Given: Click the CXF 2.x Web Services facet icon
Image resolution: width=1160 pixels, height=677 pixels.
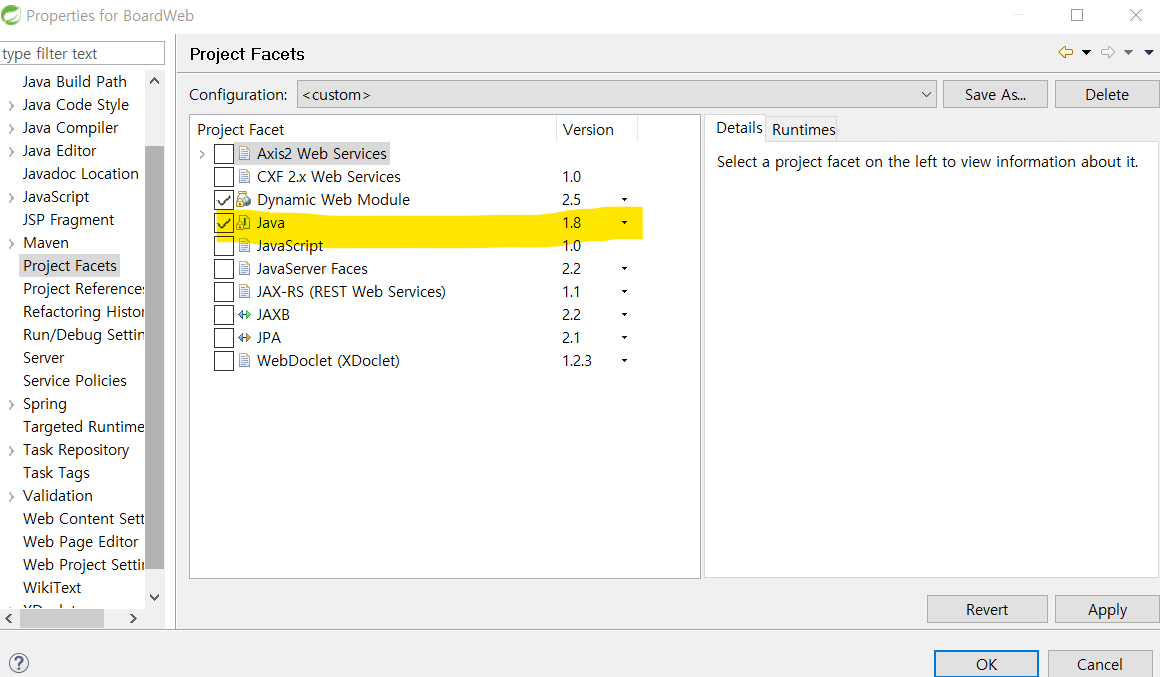Looking at the screenshot, I should click(244, 177).
